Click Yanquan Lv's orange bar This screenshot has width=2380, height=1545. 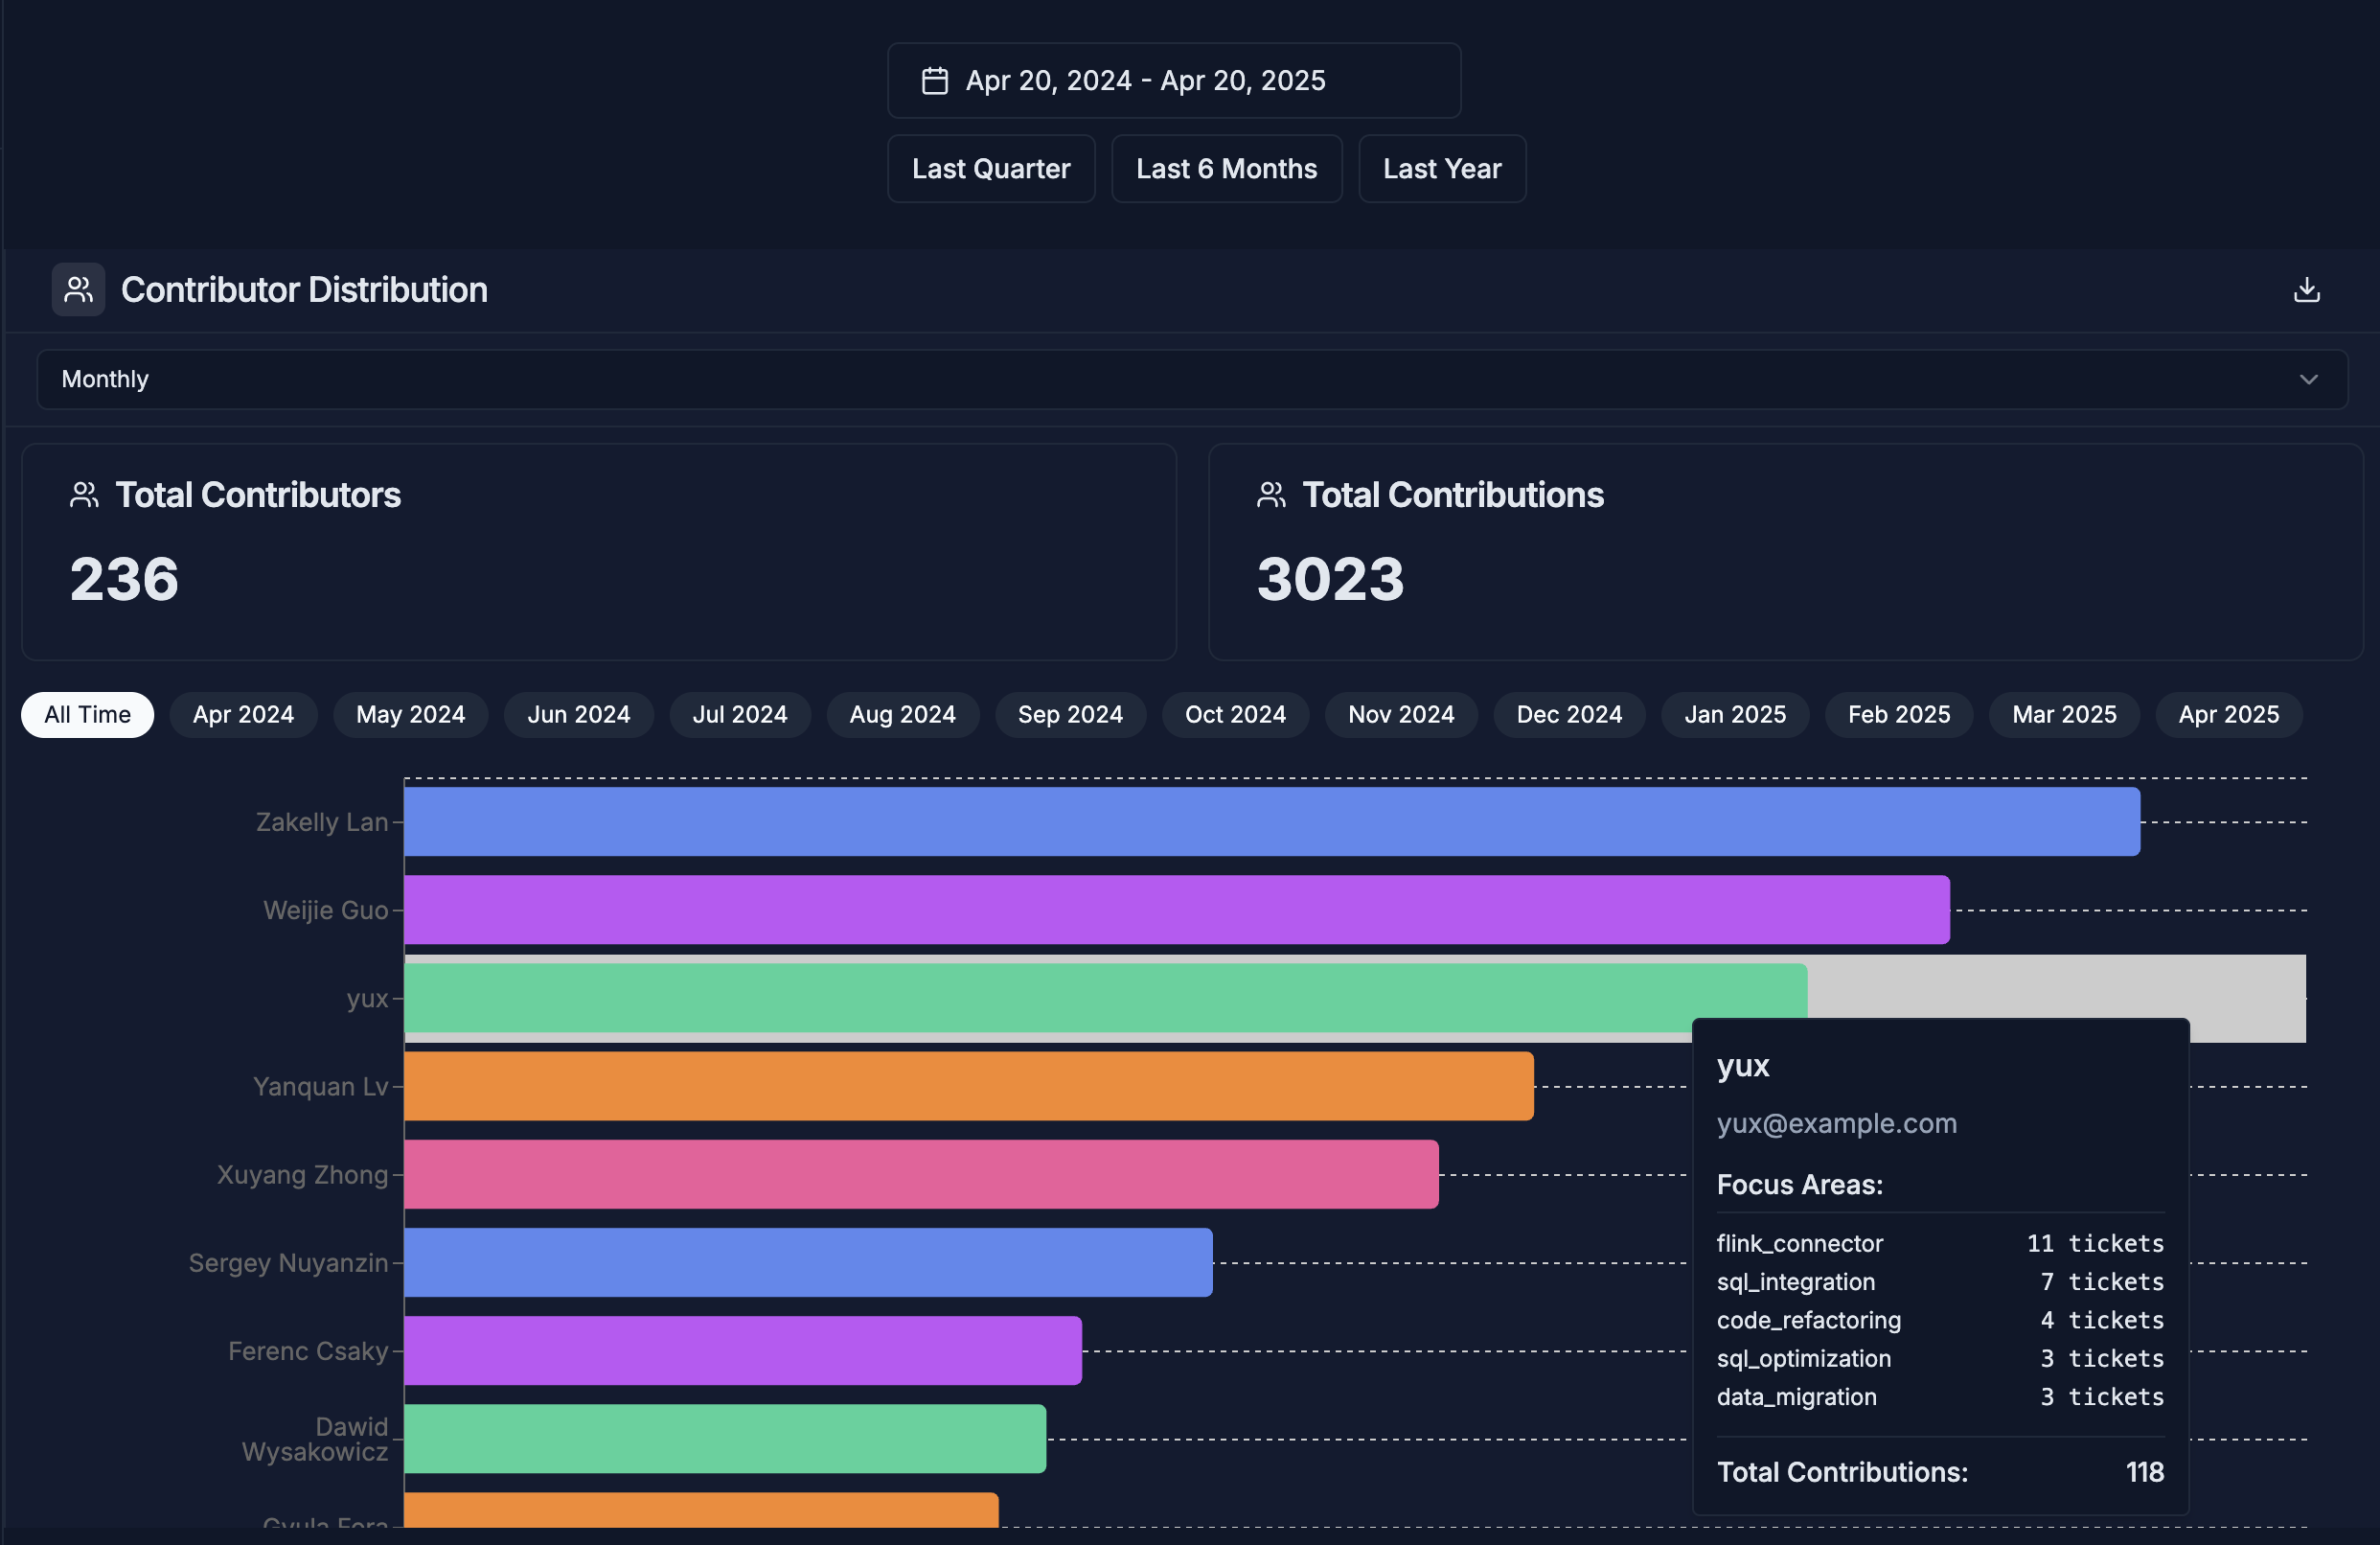(968, 1086)
